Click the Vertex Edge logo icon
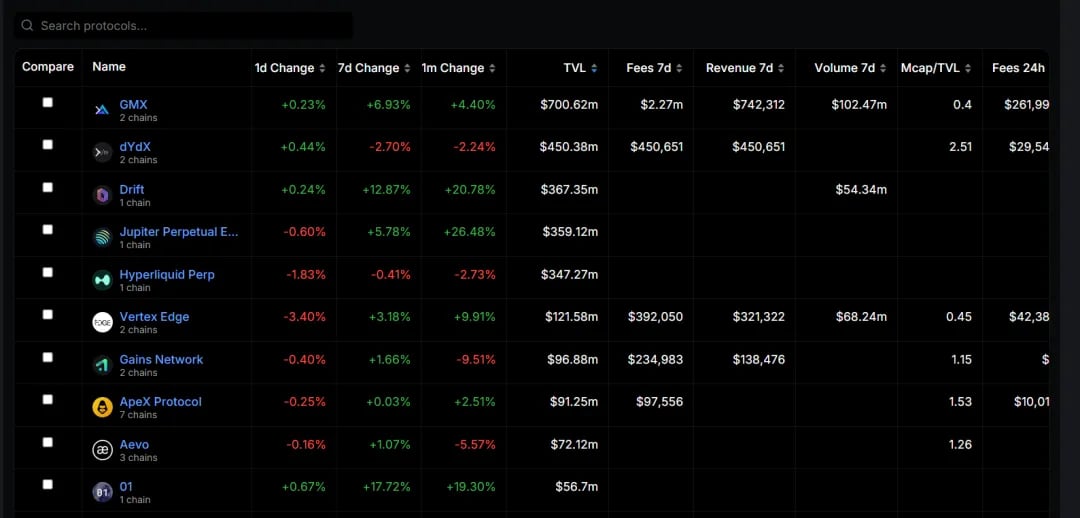The image size is (1080, 518). pos(102,322)
